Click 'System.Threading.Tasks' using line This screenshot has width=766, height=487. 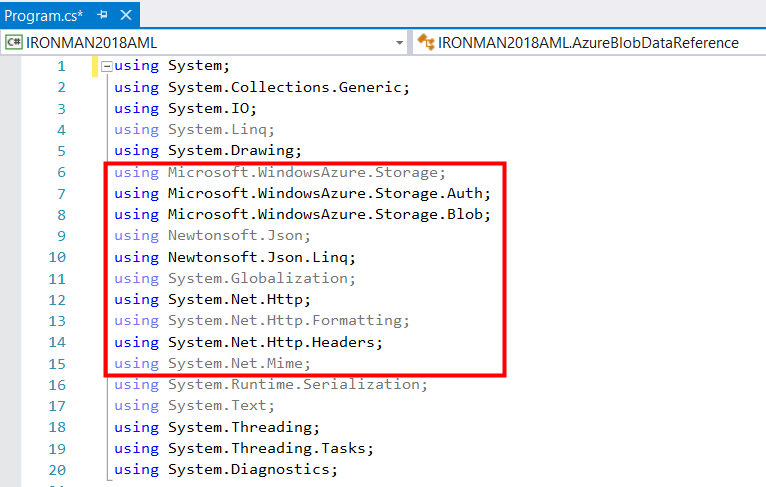[244, 448]
